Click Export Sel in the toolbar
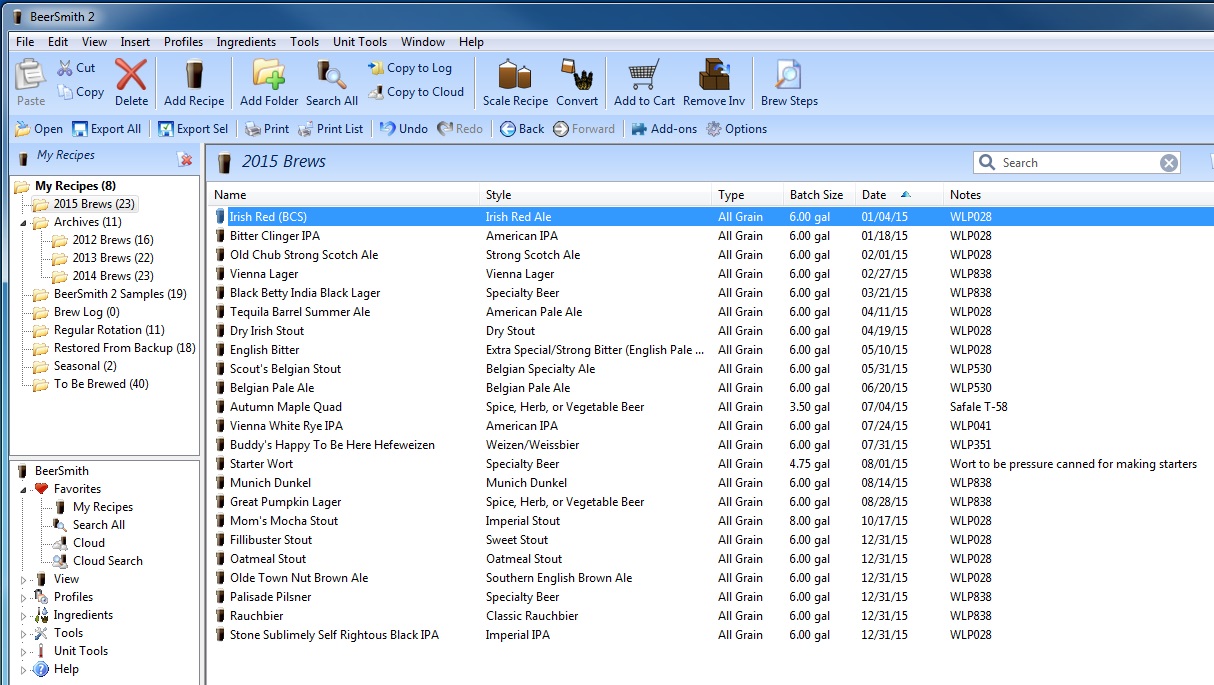The width and height of the screenshot is (1214, 685). pyautogui.click(x=193, y=129)
